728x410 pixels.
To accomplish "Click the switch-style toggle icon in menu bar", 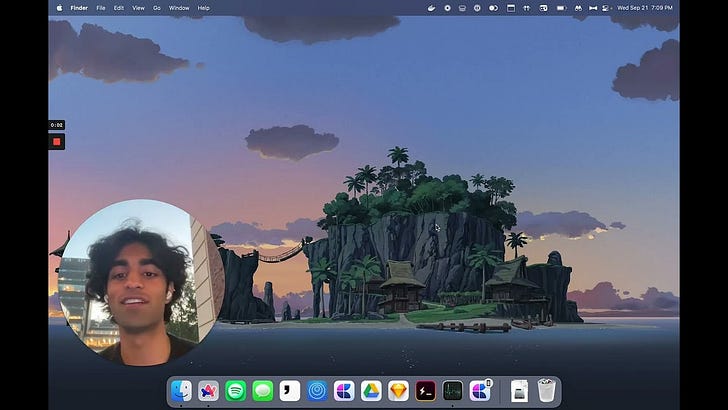I will point(494,8).
